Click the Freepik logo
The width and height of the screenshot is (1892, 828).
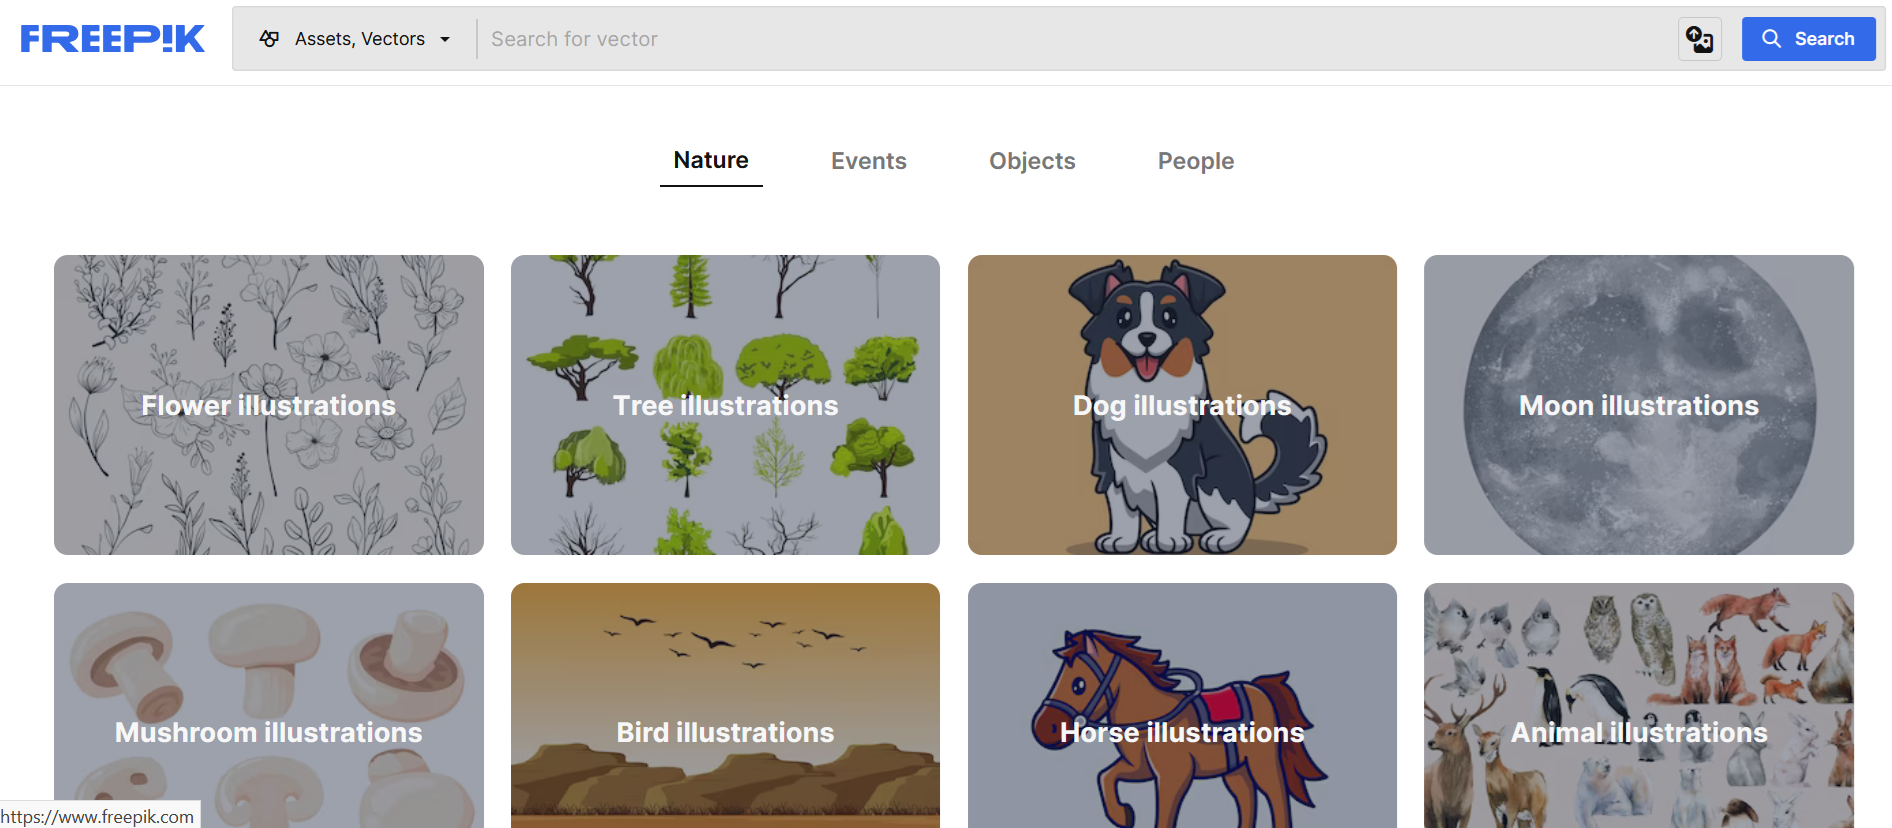coord(112,39)
